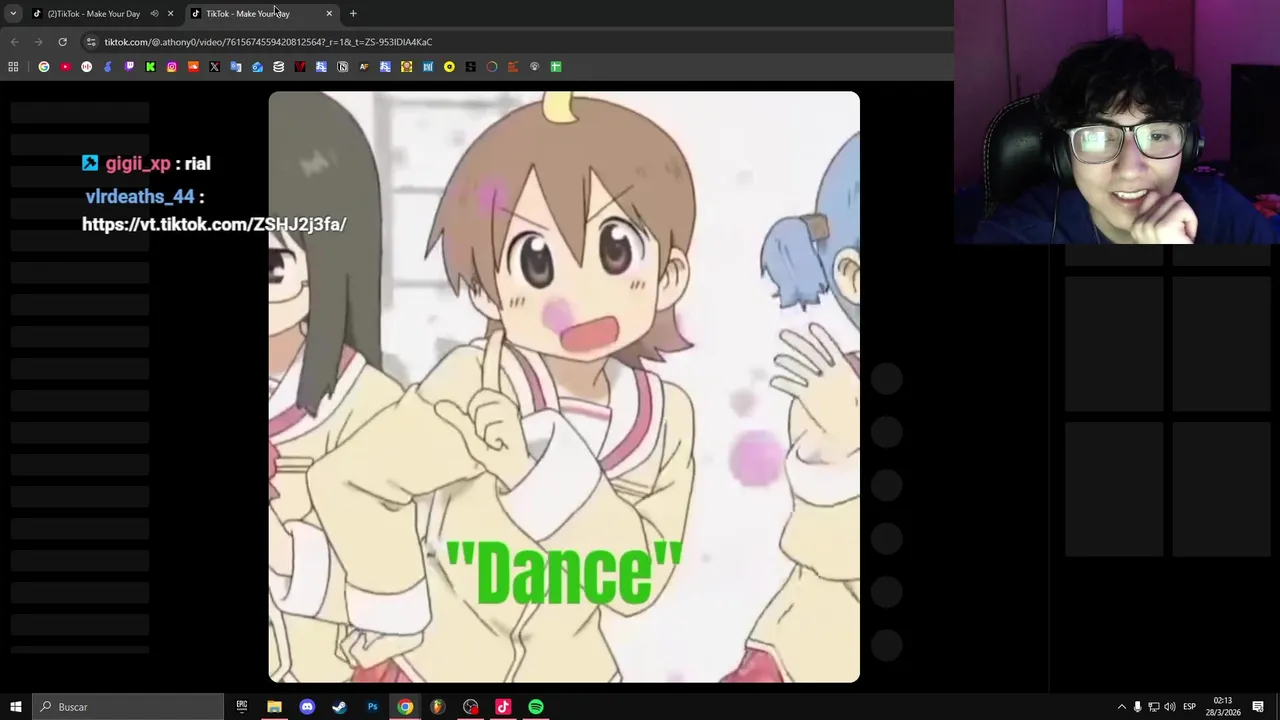
Task: Open the SoundCloud bookmark
Action: 193,67
